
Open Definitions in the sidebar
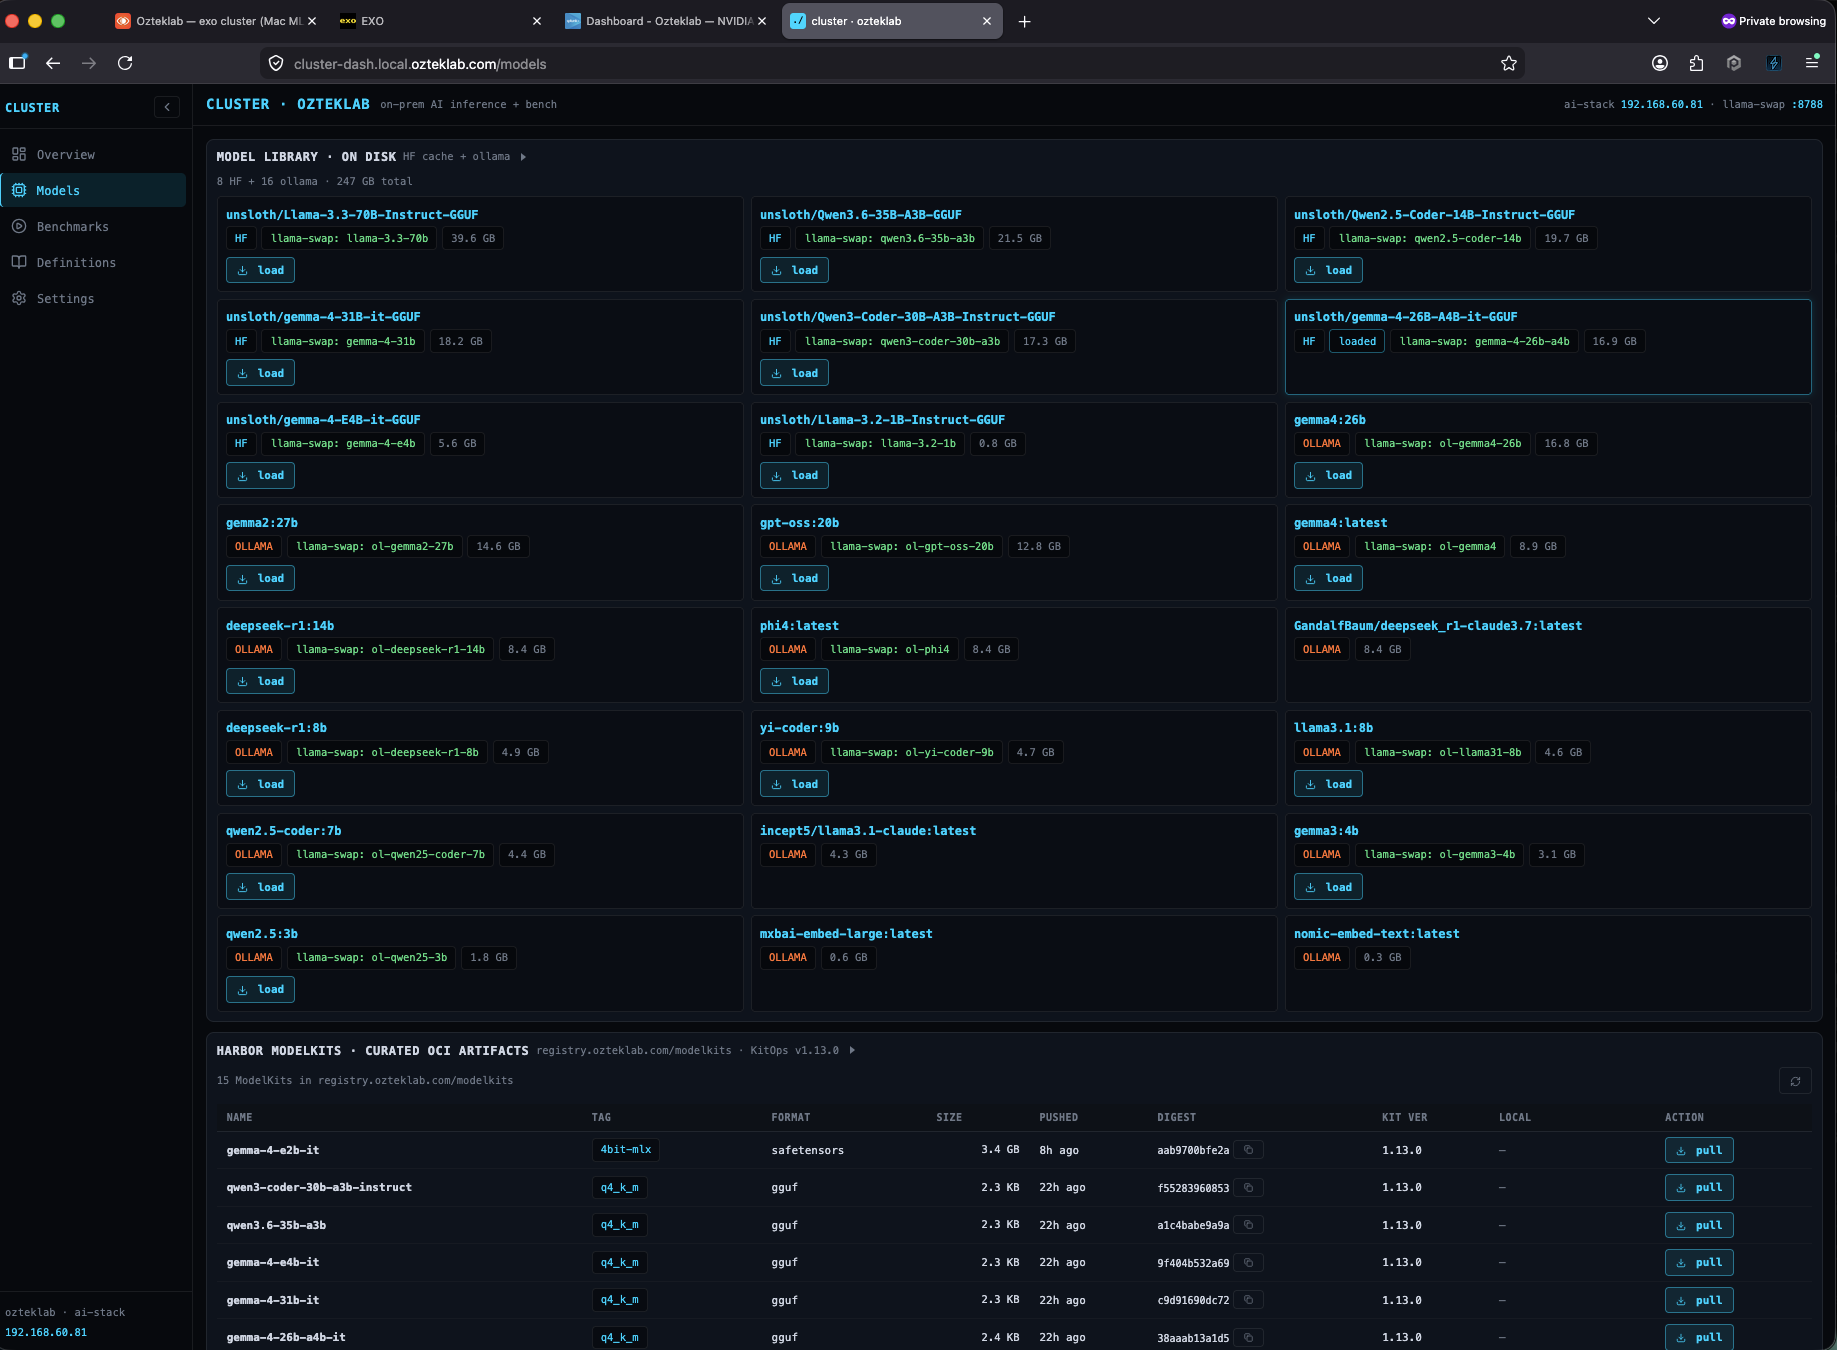93,263
